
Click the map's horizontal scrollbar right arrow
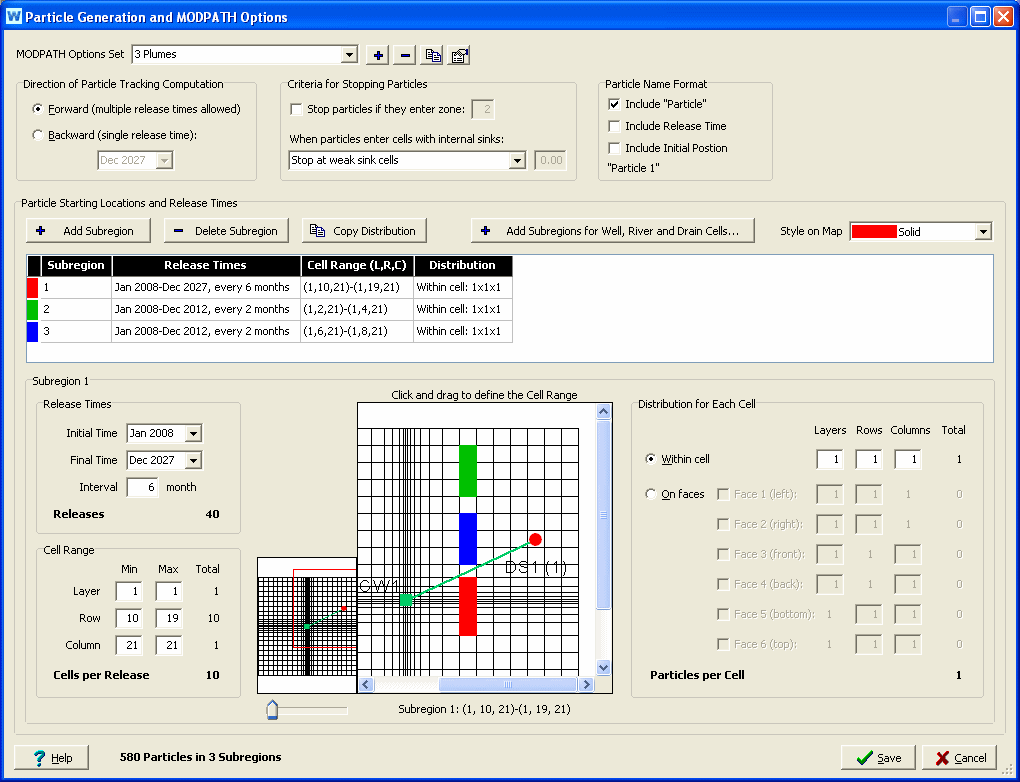pos(586,684)
